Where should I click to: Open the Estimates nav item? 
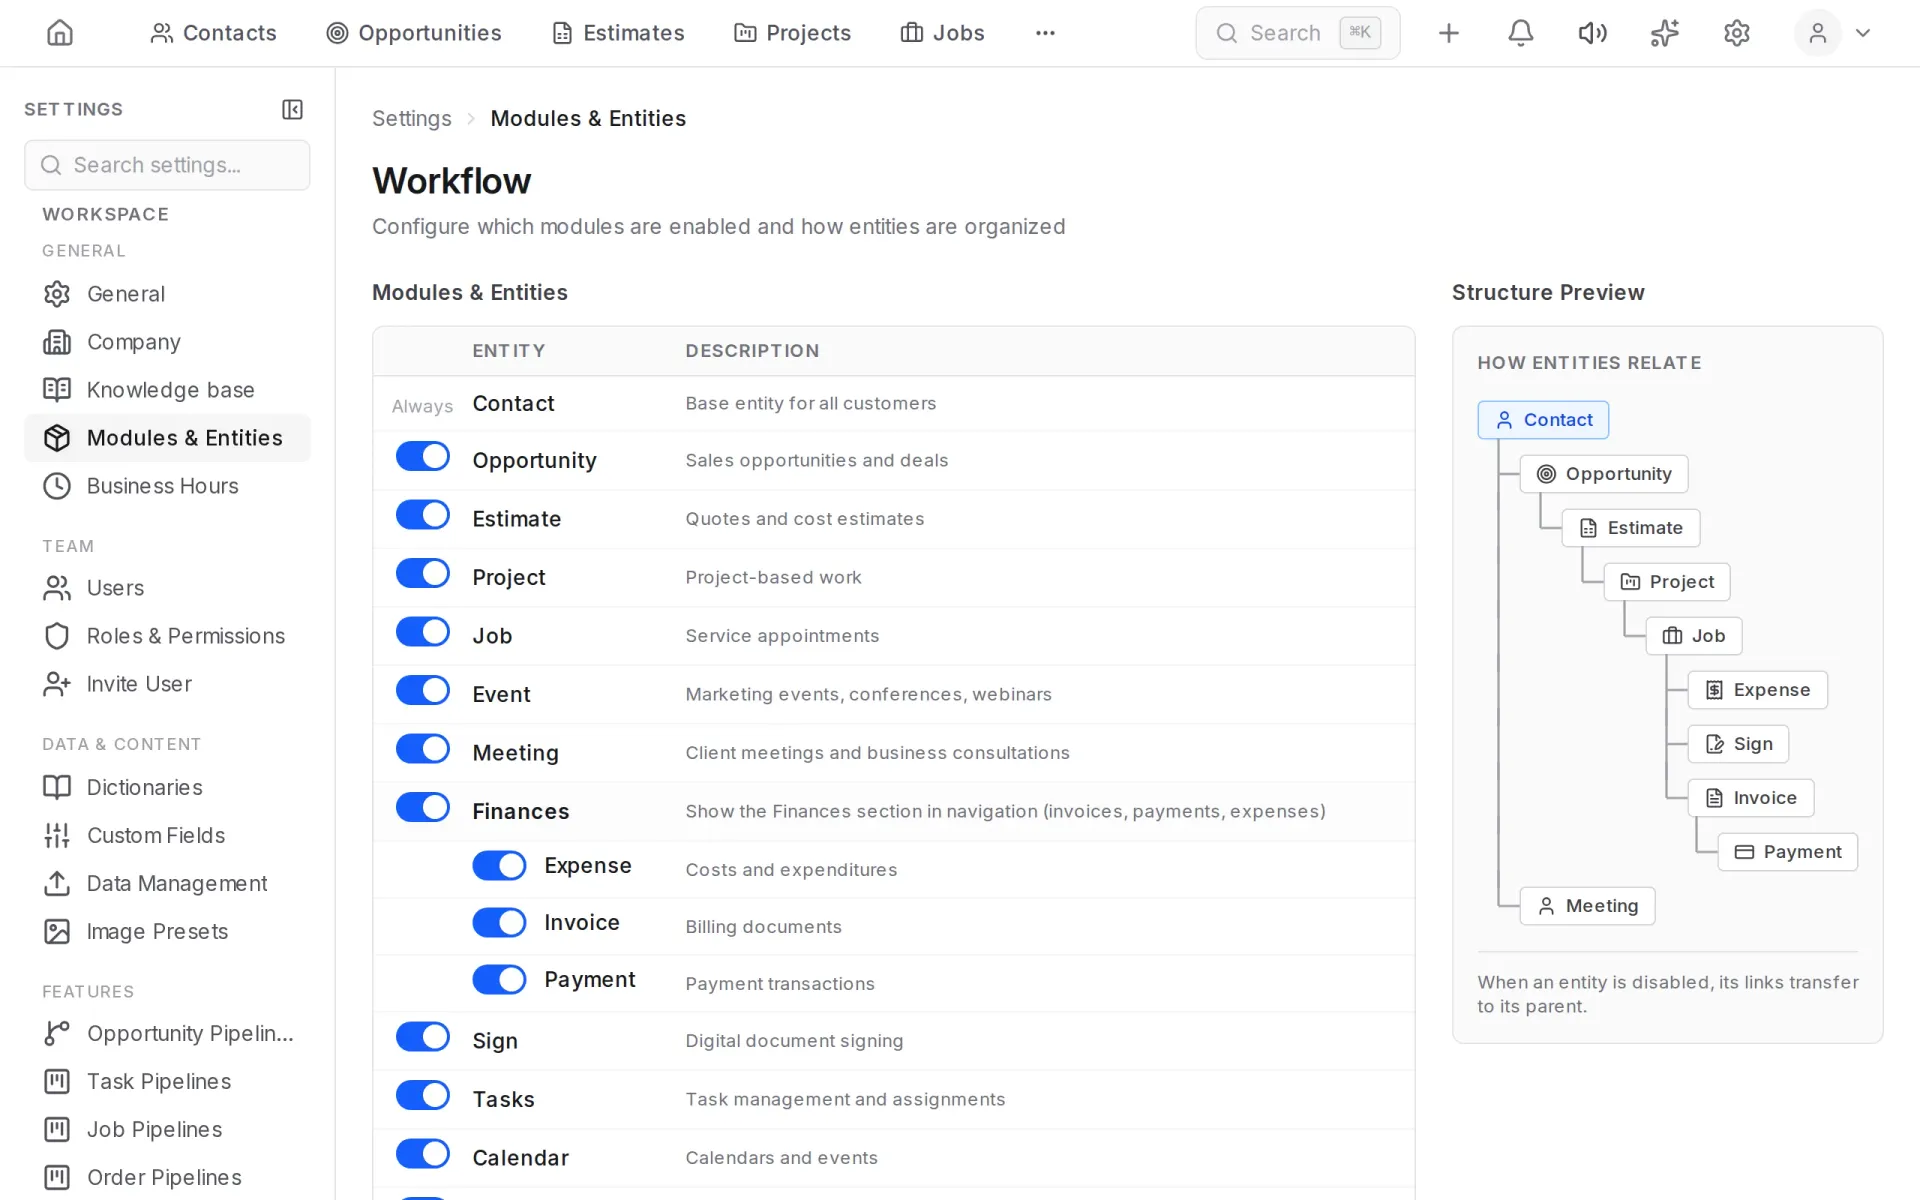[618, 33]
